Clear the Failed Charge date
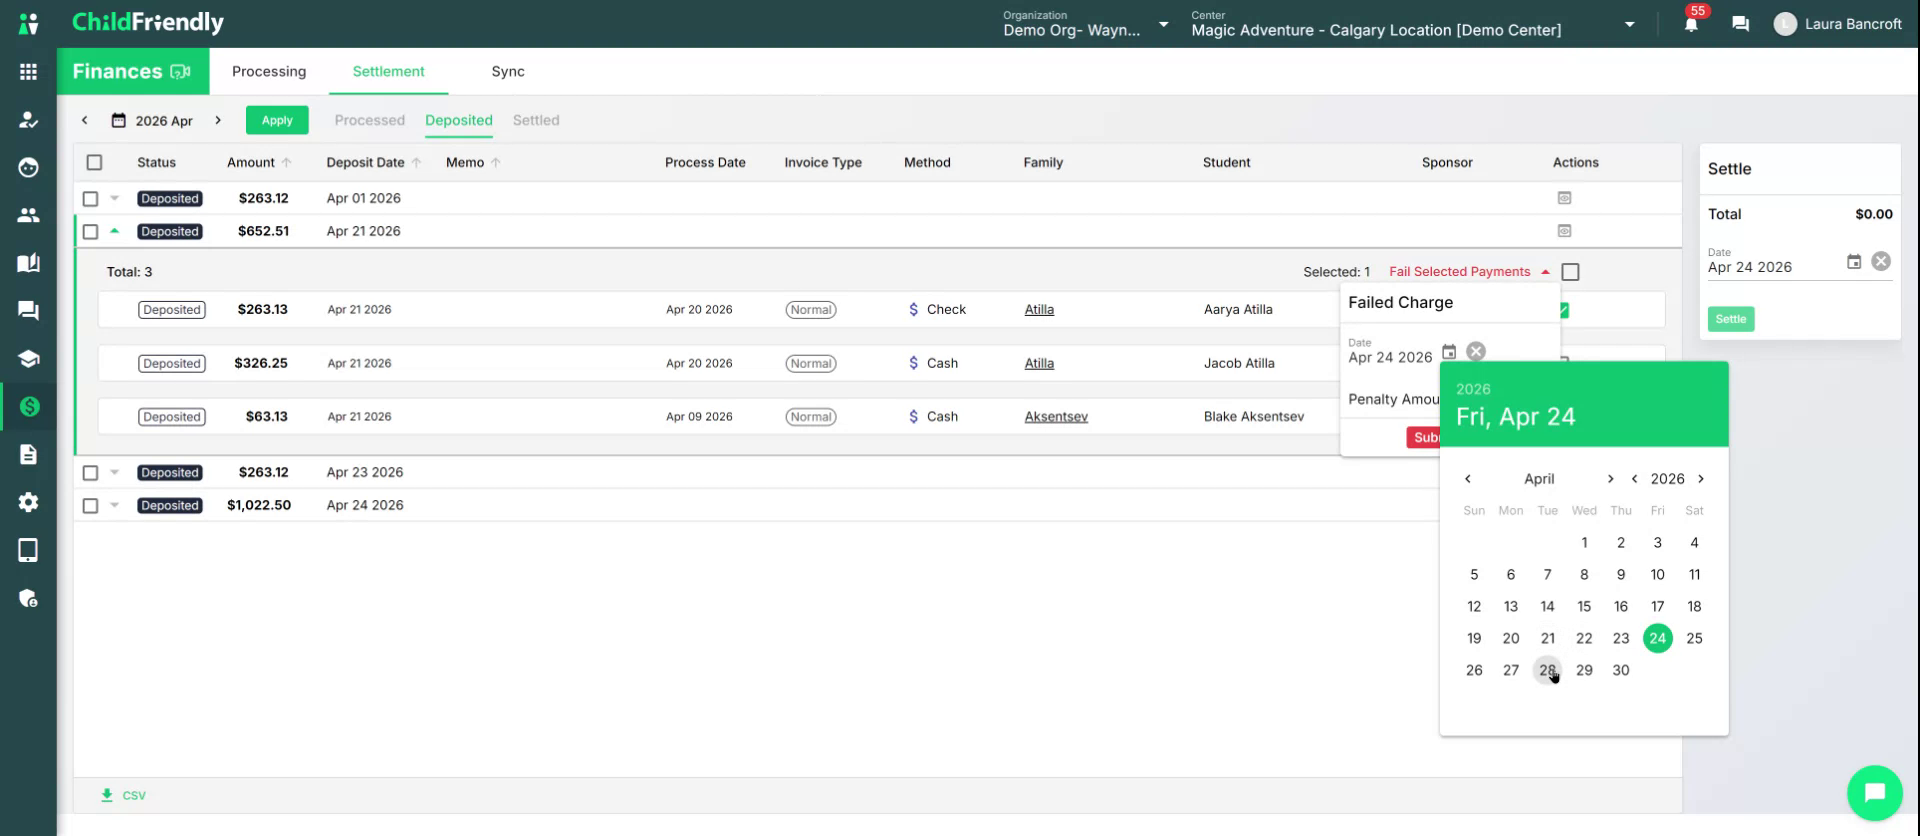The width and height of the screenshot is (1920, 836). (1476, 351)
